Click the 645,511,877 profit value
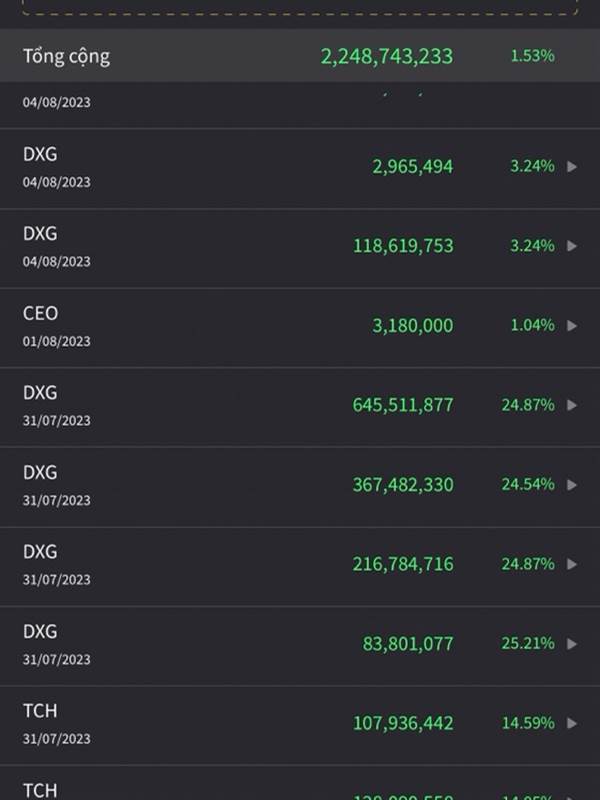 point(402,405)
